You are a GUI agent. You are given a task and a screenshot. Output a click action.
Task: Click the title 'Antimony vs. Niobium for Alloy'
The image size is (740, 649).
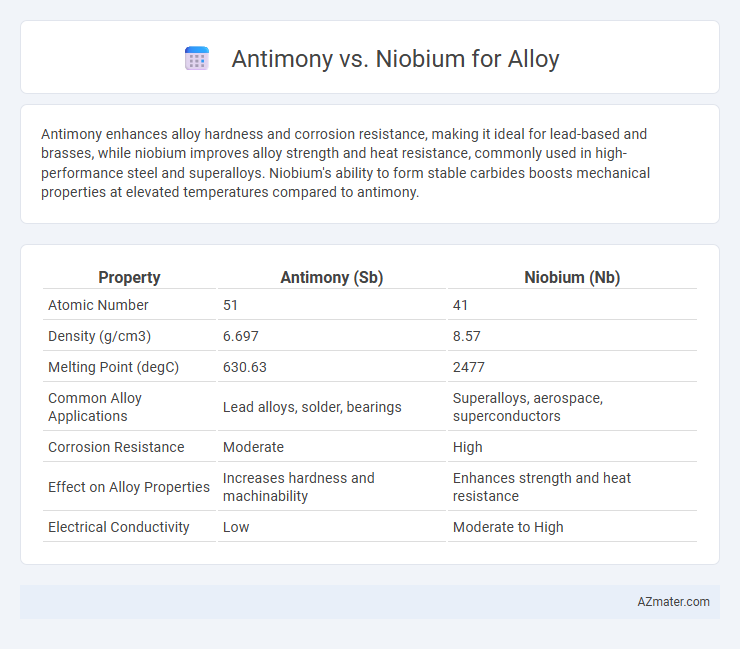(395, 59)
